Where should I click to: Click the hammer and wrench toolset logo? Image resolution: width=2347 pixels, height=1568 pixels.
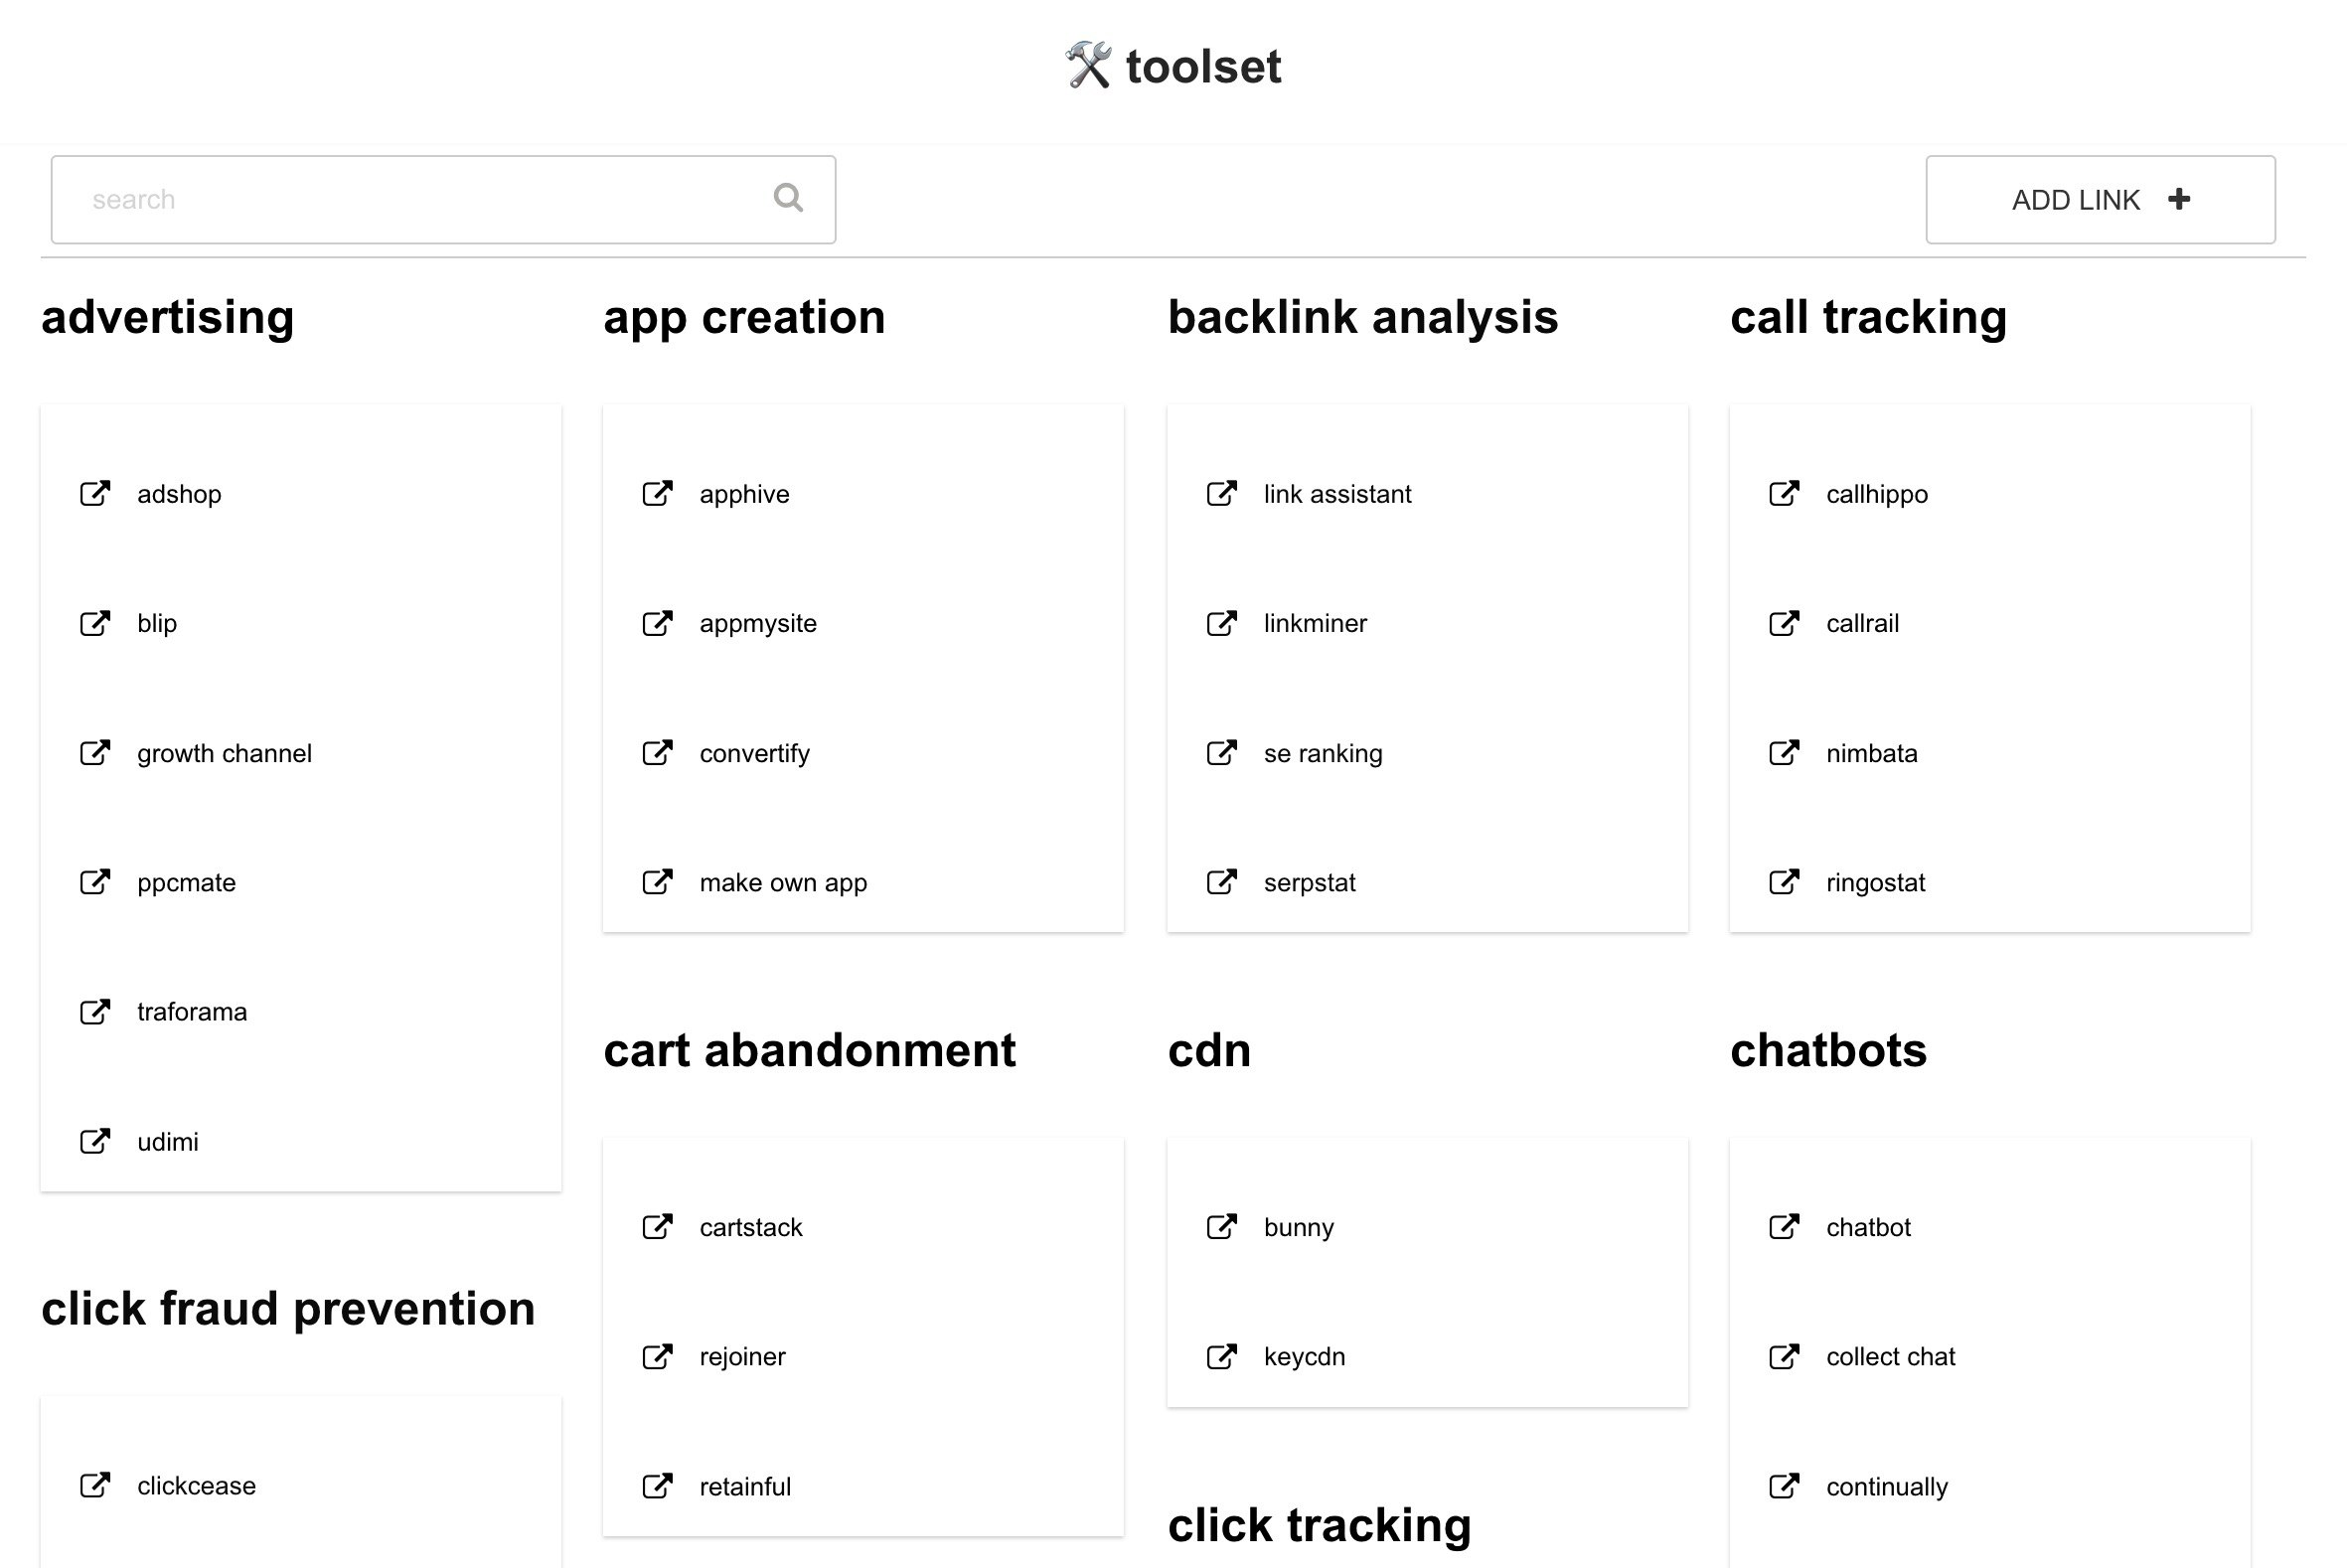pyautogui.click(x=1088, y=66)
